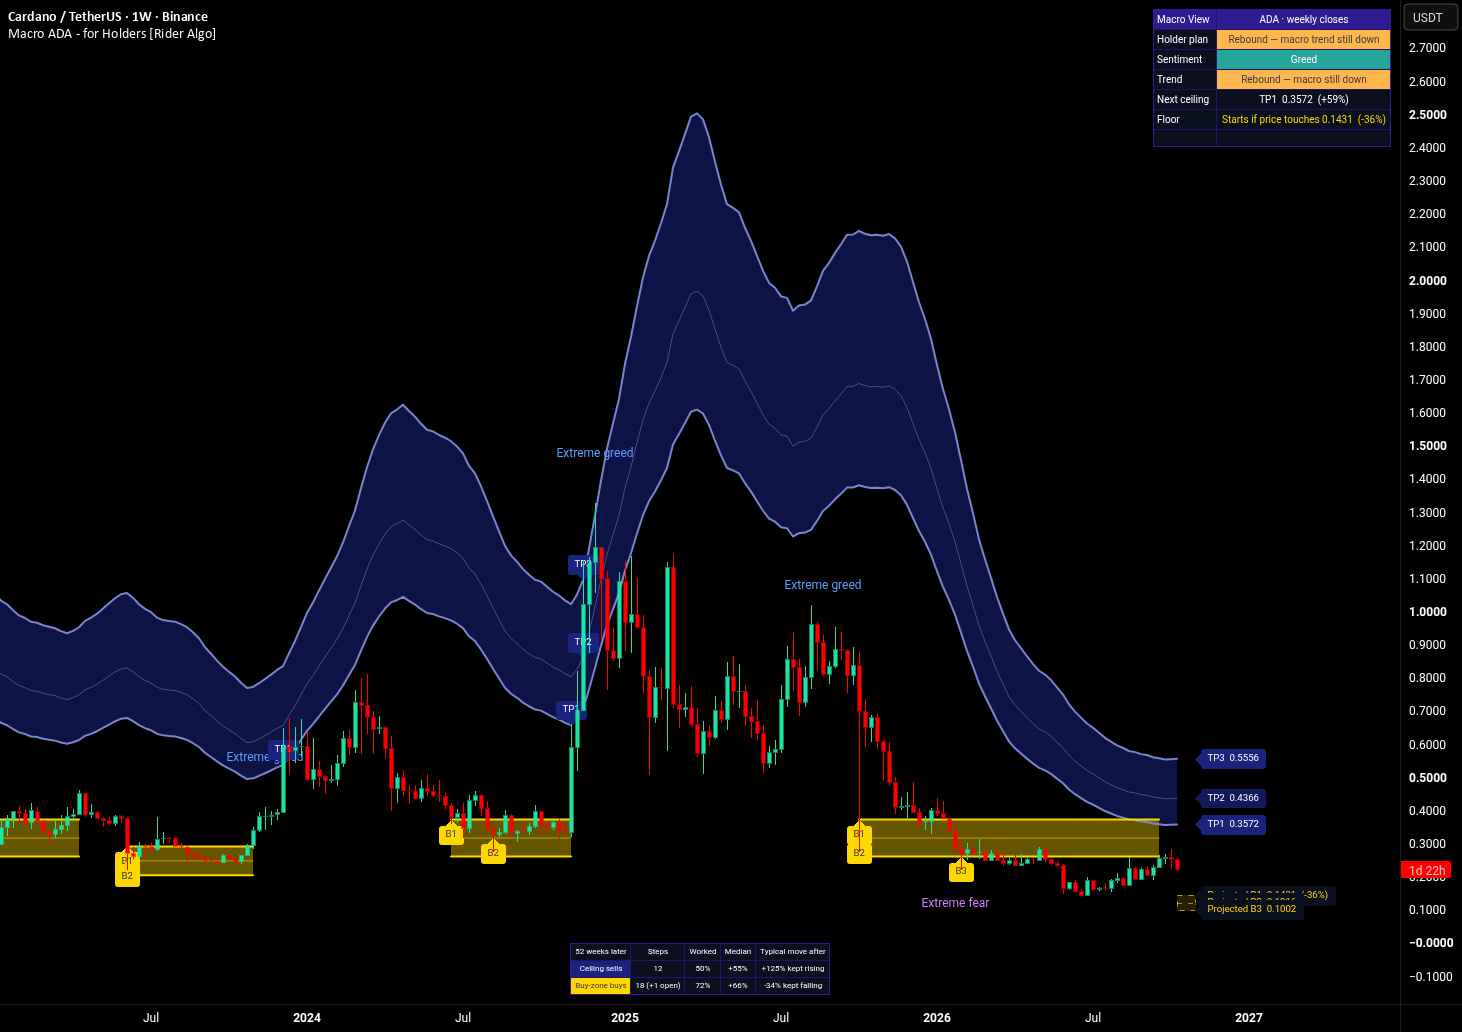This screenshot has height=1032, width=1462.
Task: Click the Cardano / TetherUS symbol title
Action: coord(108,17)
